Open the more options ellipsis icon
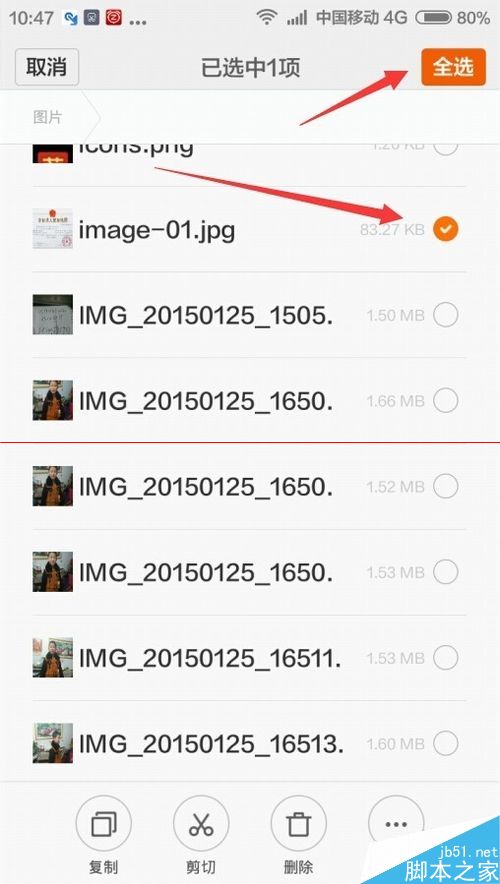 pos(396,823)
